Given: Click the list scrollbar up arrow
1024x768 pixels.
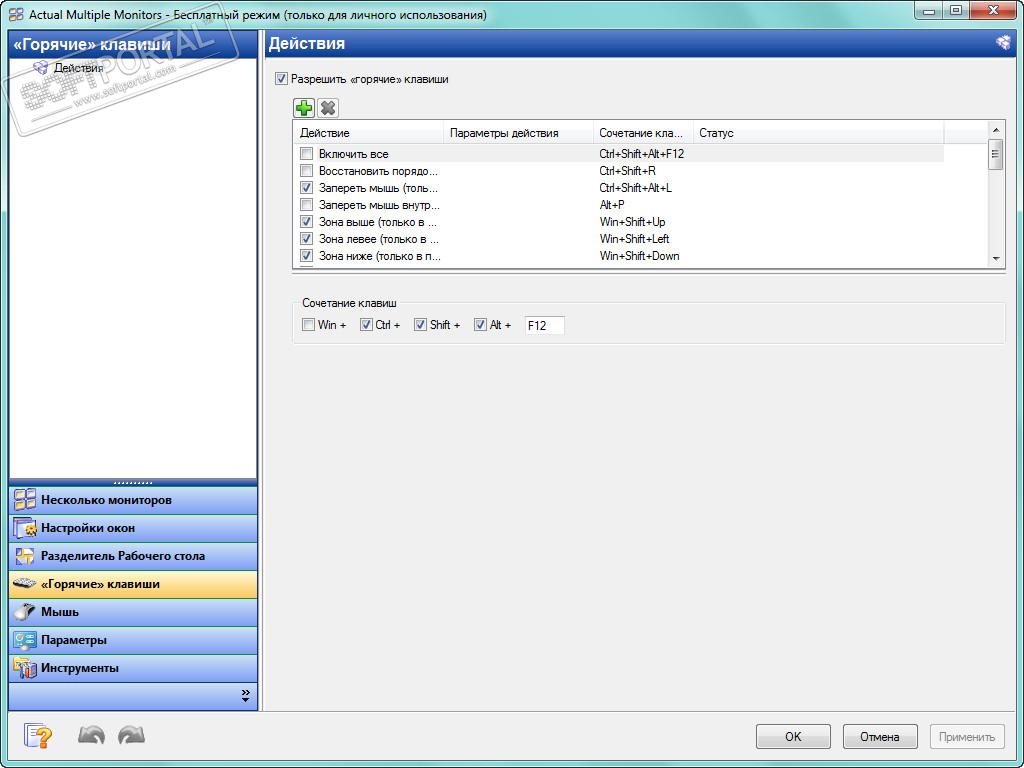Looking at the screenshot, I should (x=996, y=129).
